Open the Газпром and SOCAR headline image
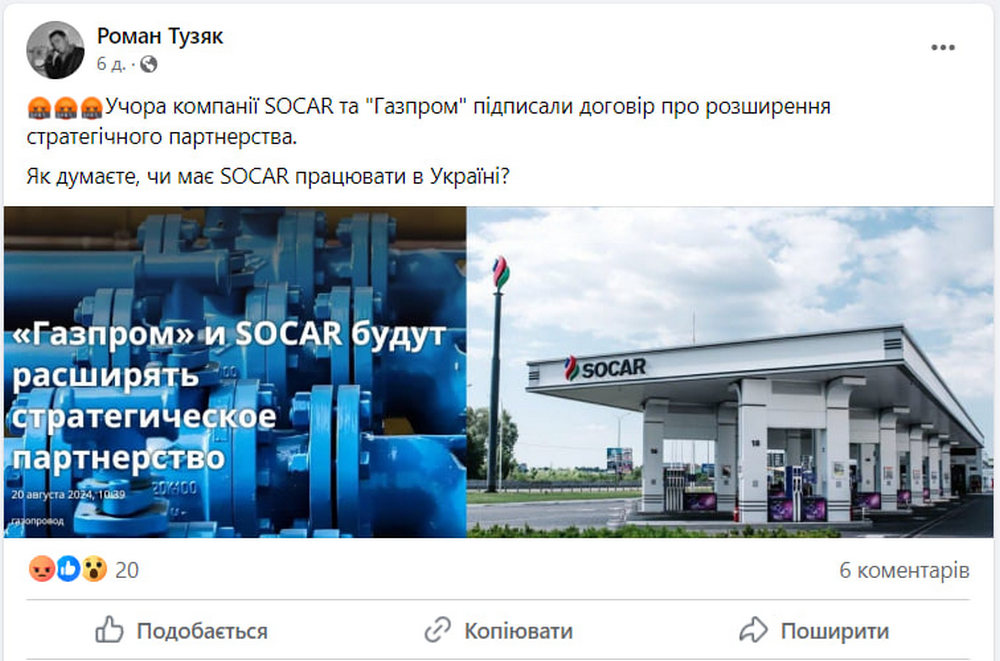Viewport: 1000px width, 661px height. (235, 372)
